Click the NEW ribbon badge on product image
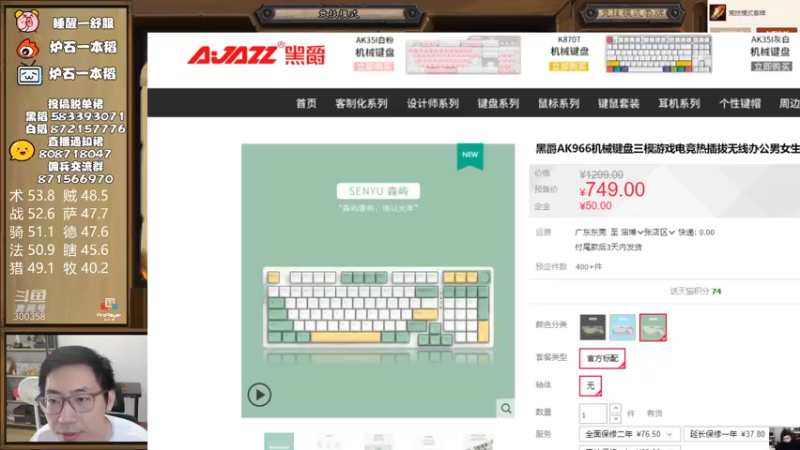 pyautogui.click(x=470, y=156)
